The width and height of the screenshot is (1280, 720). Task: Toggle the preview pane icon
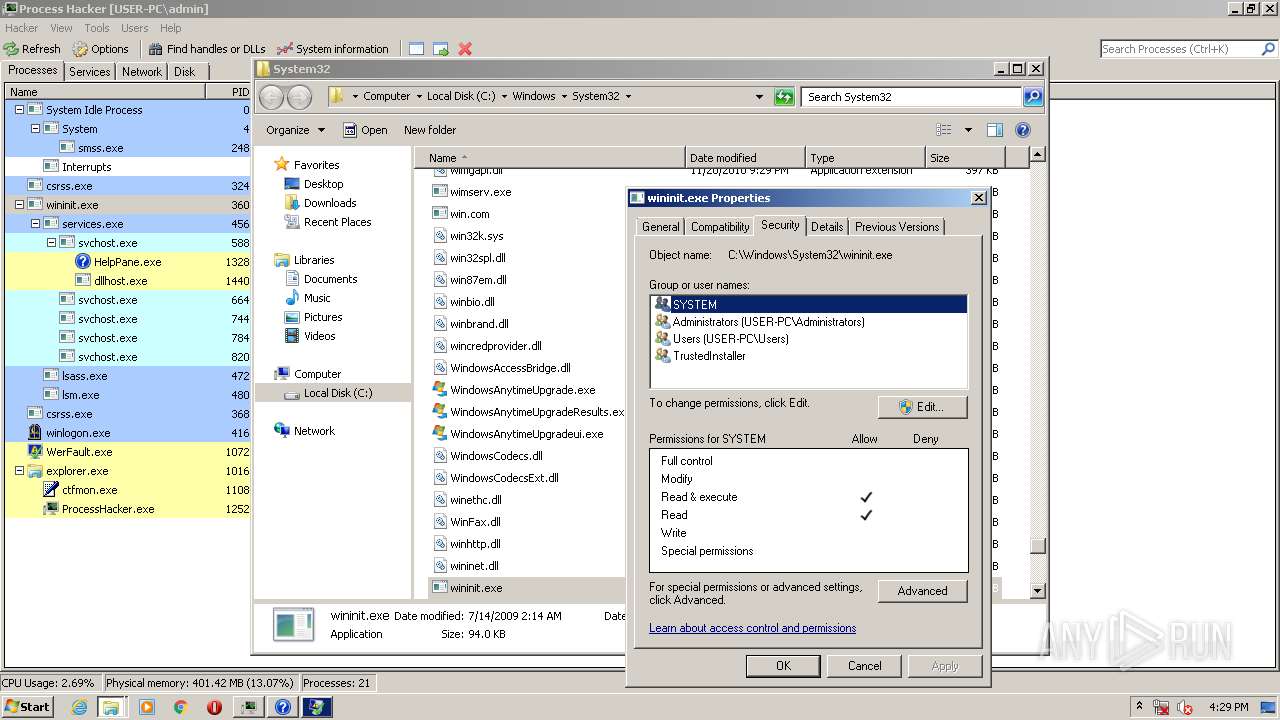click(x=995, y=130)
